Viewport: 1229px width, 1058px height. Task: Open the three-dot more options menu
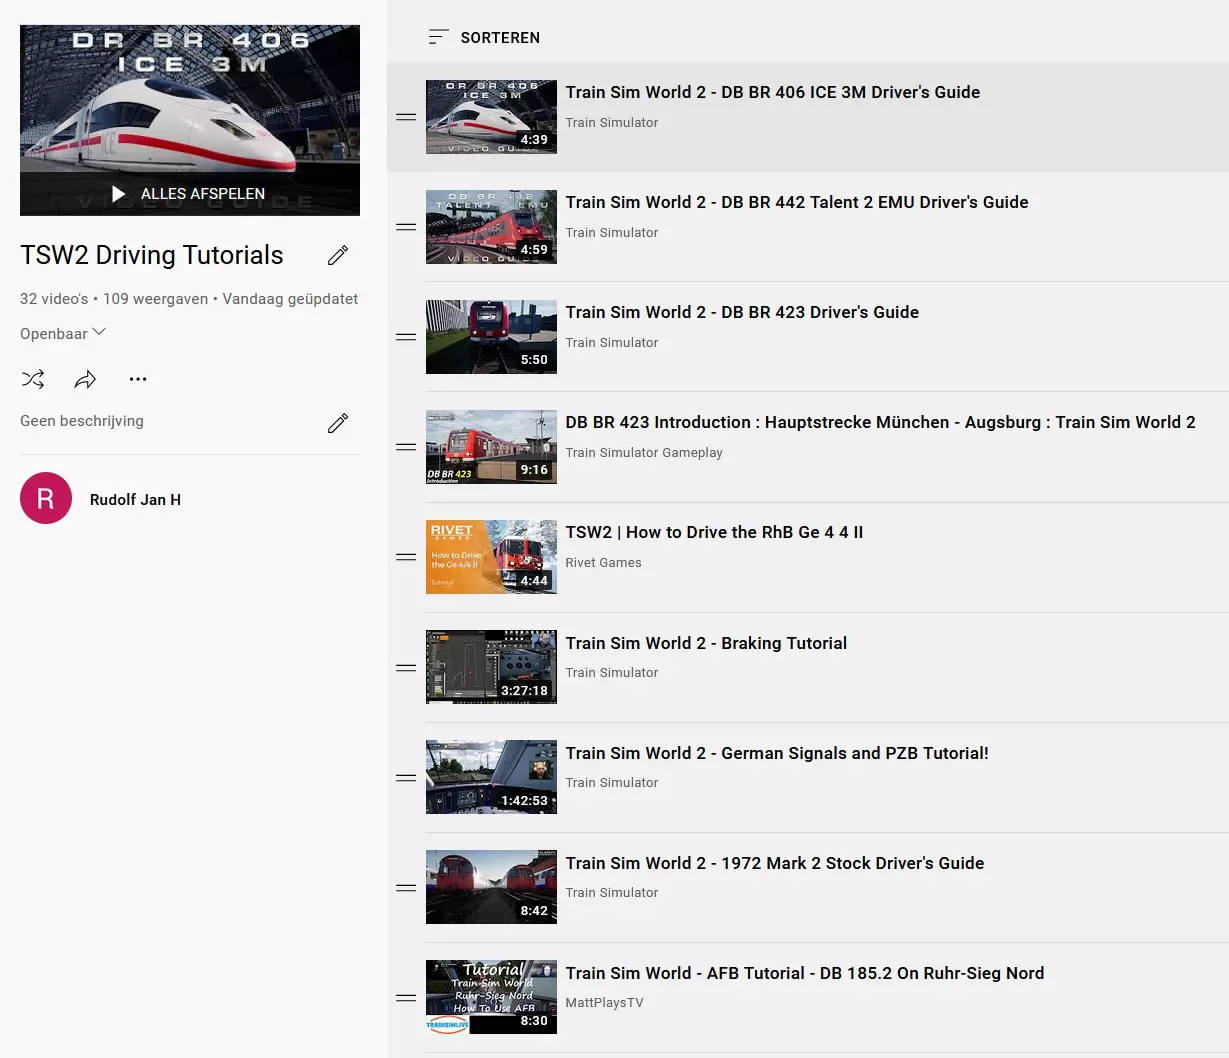[138, 379]
